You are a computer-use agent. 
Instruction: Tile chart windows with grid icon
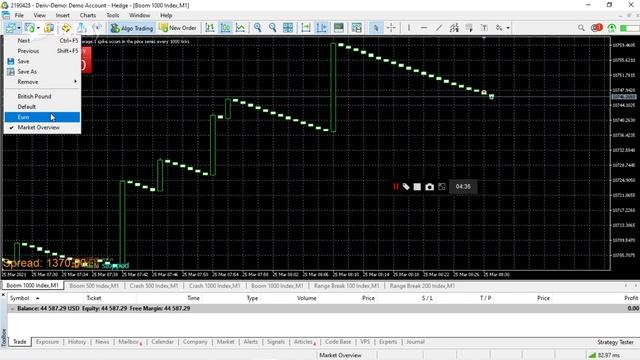click(288, 28)
